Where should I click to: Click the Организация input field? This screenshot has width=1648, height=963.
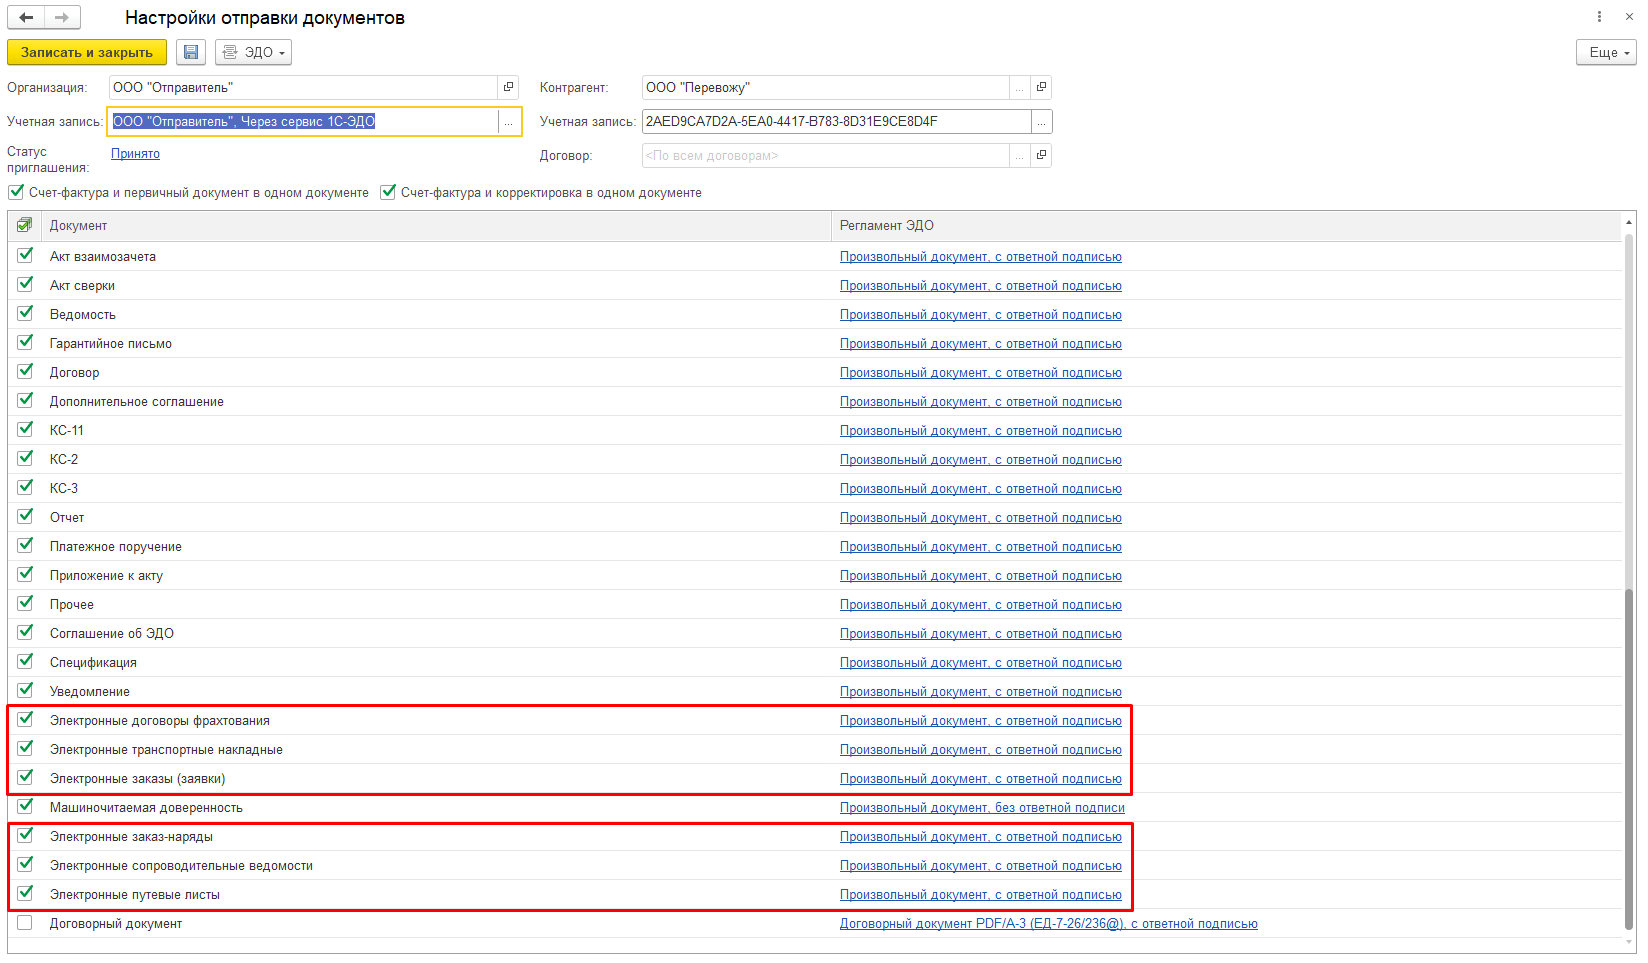(x=302, y=87)
